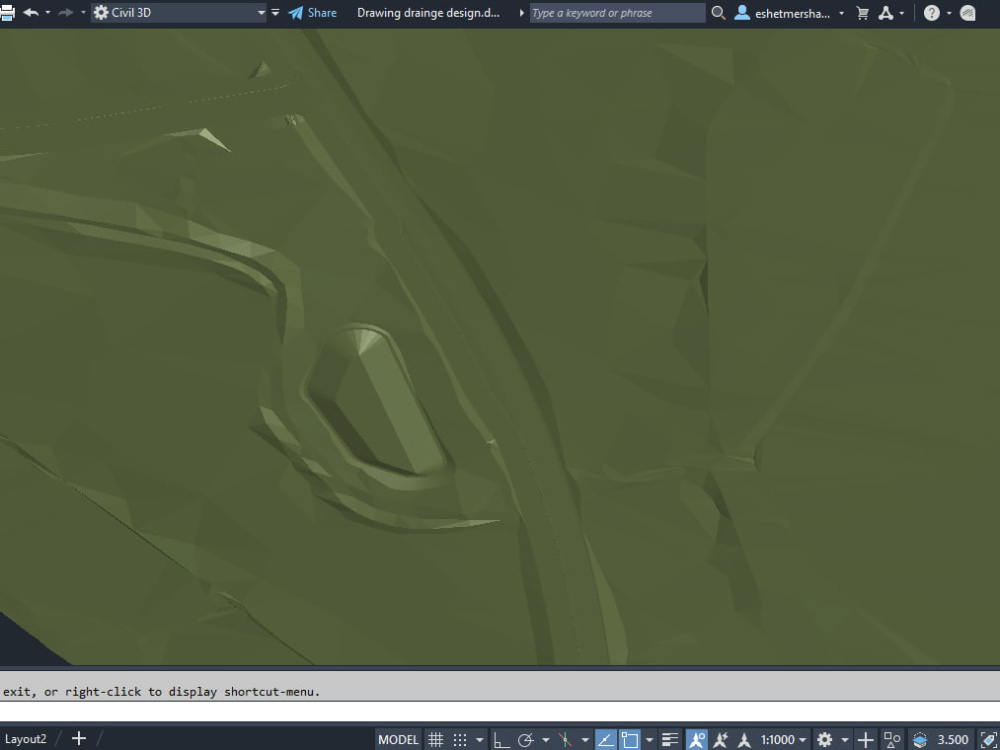This screenshot has height=750, width=1000.
Task: Undo the last action
Action: 31,13
